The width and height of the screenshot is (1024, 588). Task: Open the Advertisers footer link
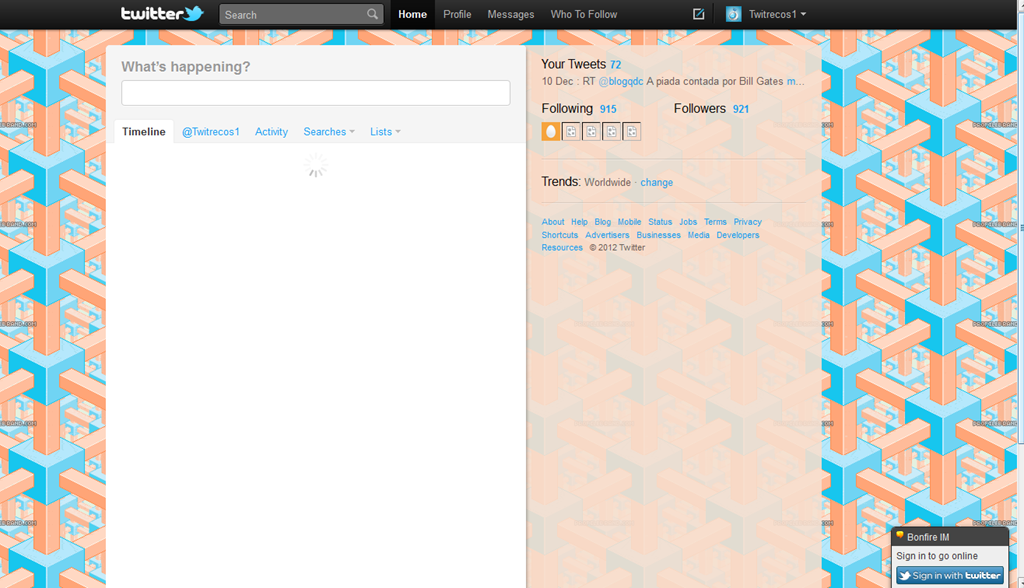pyautogui.click(x=607, y=235)
